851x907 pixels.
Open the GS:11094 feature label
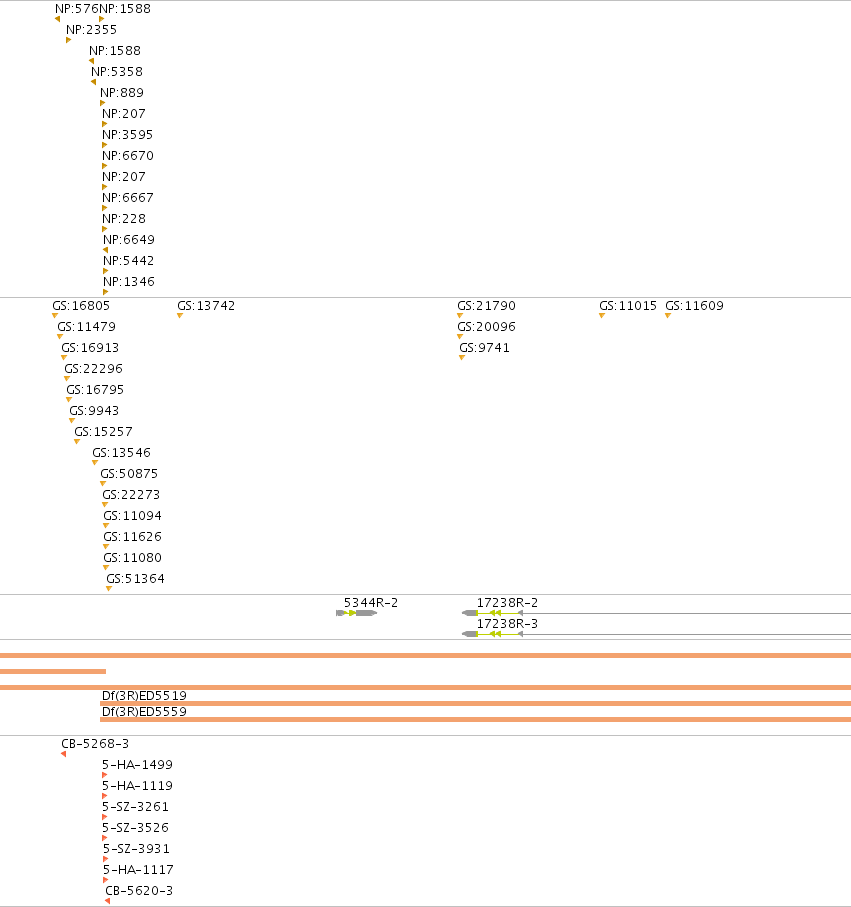(x=132, y=516)
